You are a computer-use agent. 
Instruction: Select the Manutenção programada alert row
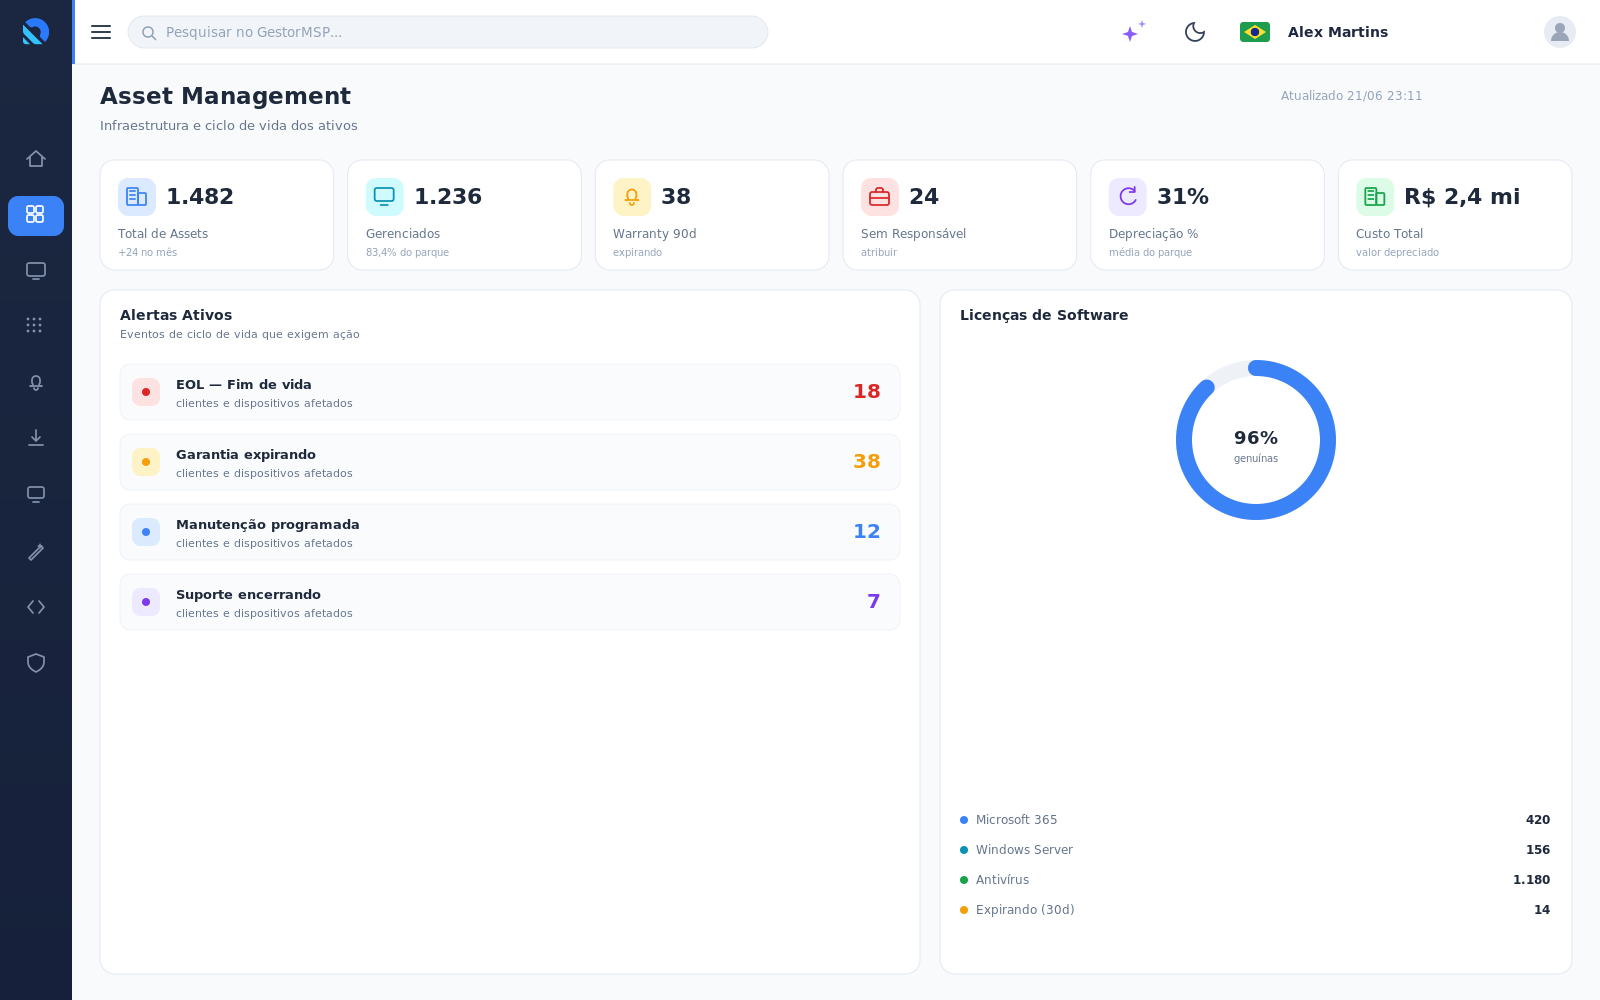(510, 532)
